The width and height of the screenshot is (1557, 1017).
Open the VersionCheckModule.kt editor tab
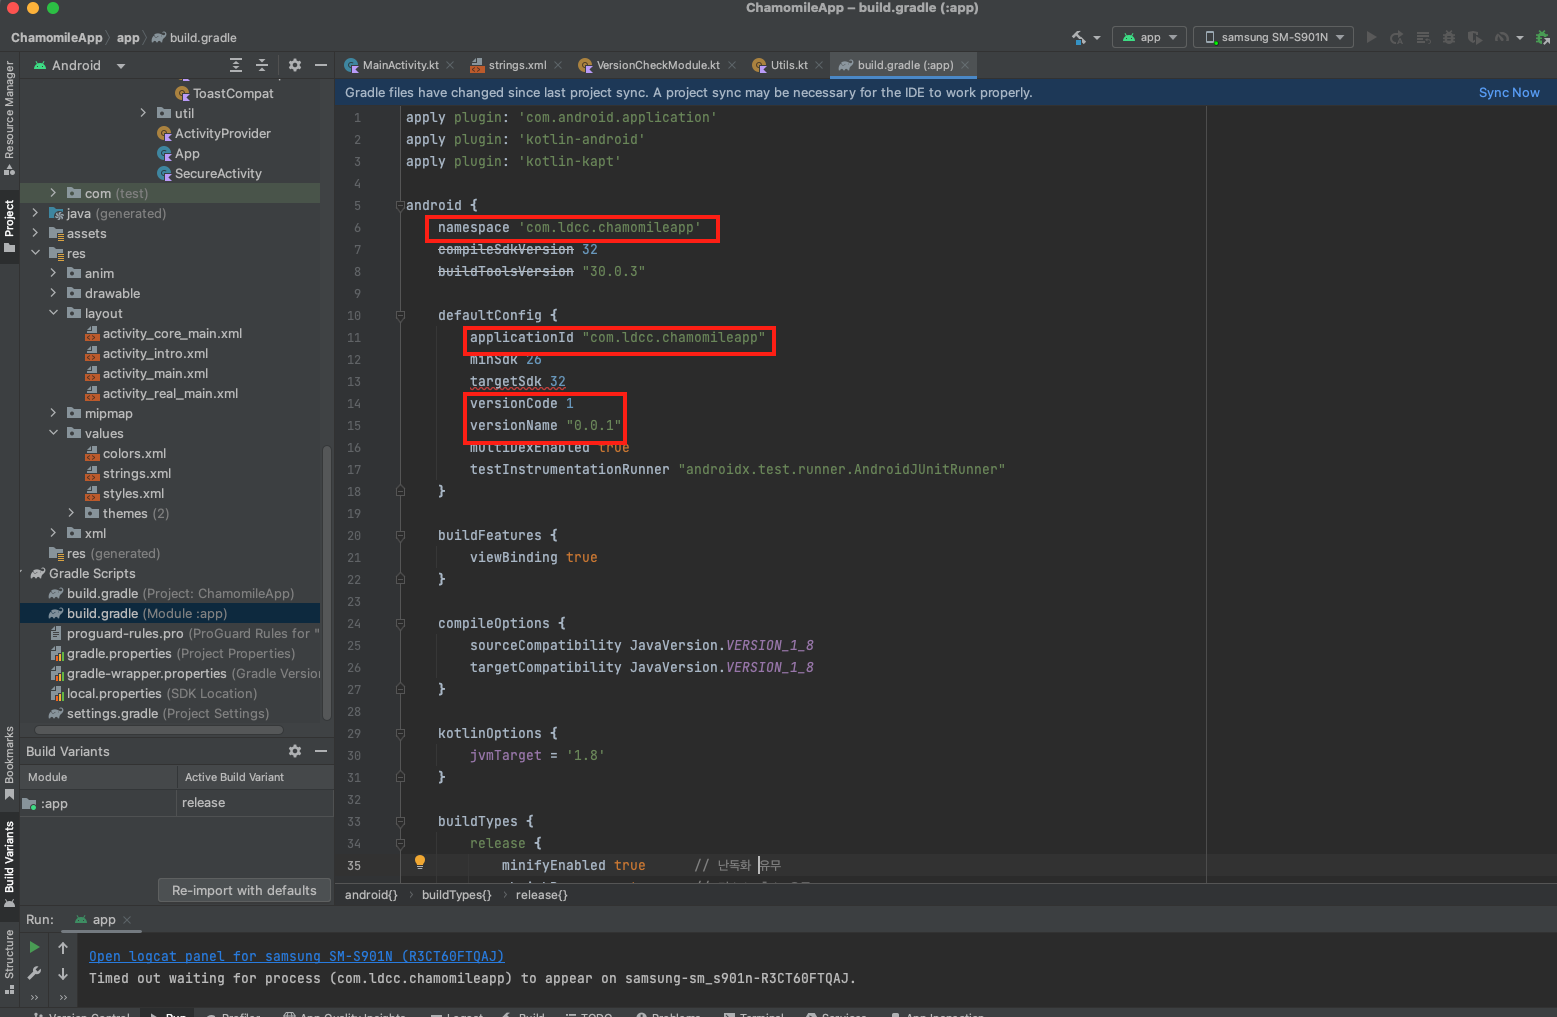pyautogui.click(x=657, y=65)
